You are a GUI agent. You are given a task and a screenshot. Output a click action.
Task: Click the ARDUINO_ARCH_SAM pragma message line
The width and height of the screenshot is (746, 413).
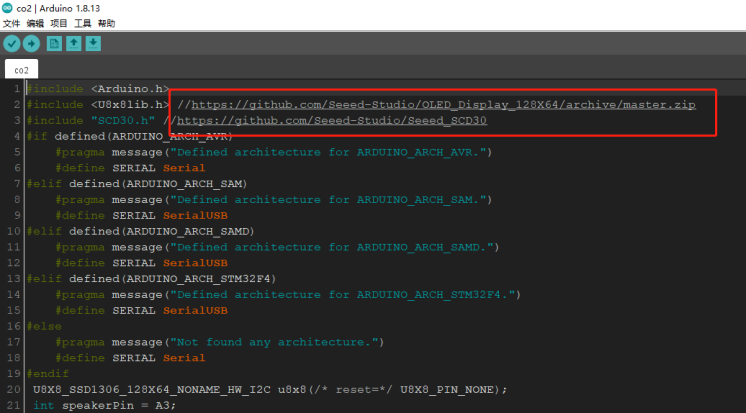[x=274, y=200]
